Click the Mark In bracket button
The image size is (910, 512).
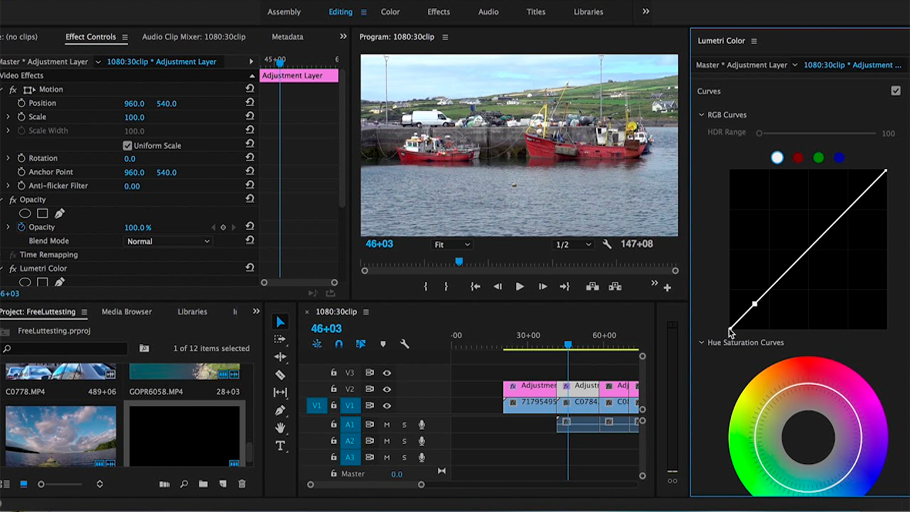coord(426,287)
